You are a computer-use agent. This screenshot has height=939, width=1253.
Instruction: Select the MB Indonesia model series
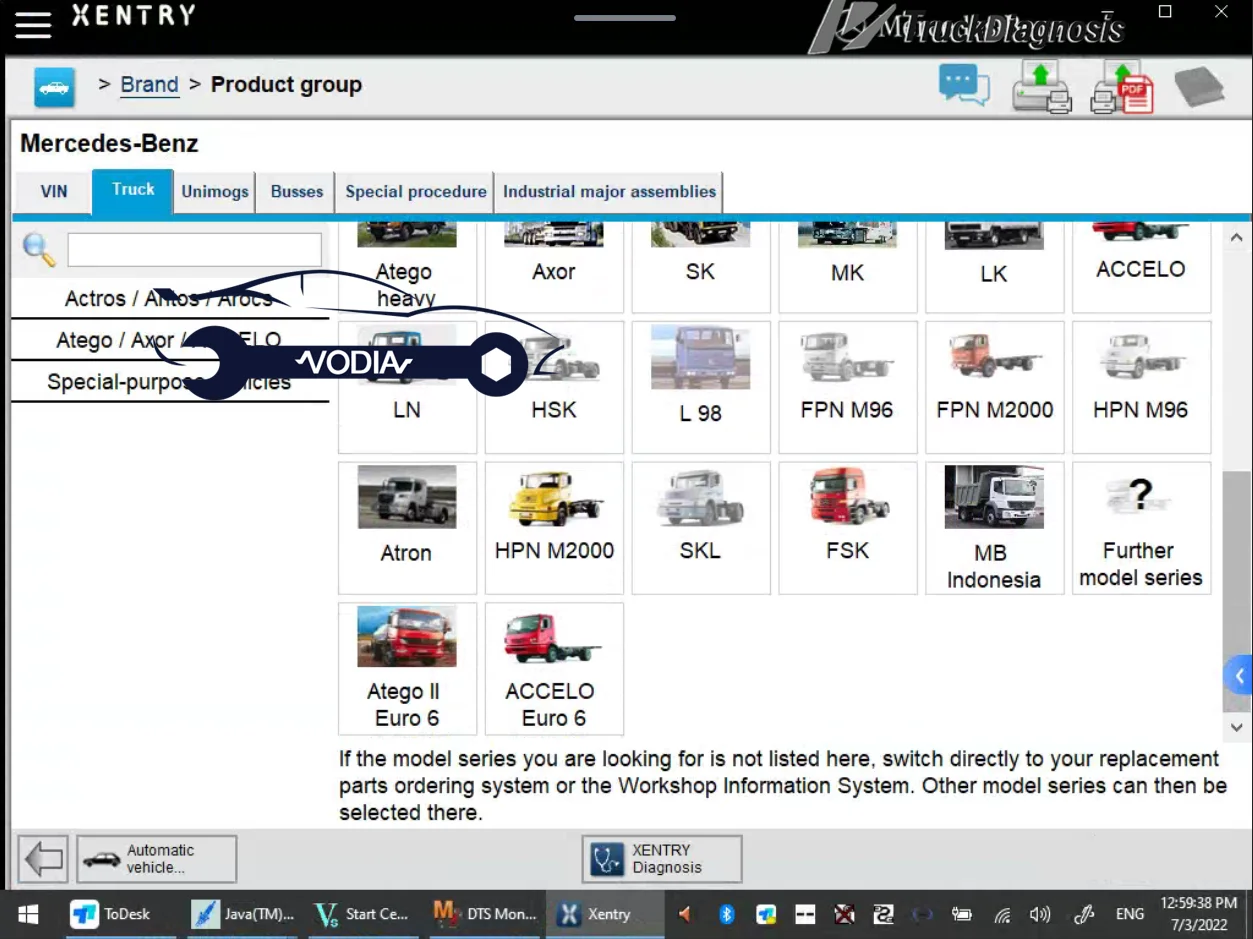pyautogui.click(x=994, y=528)
